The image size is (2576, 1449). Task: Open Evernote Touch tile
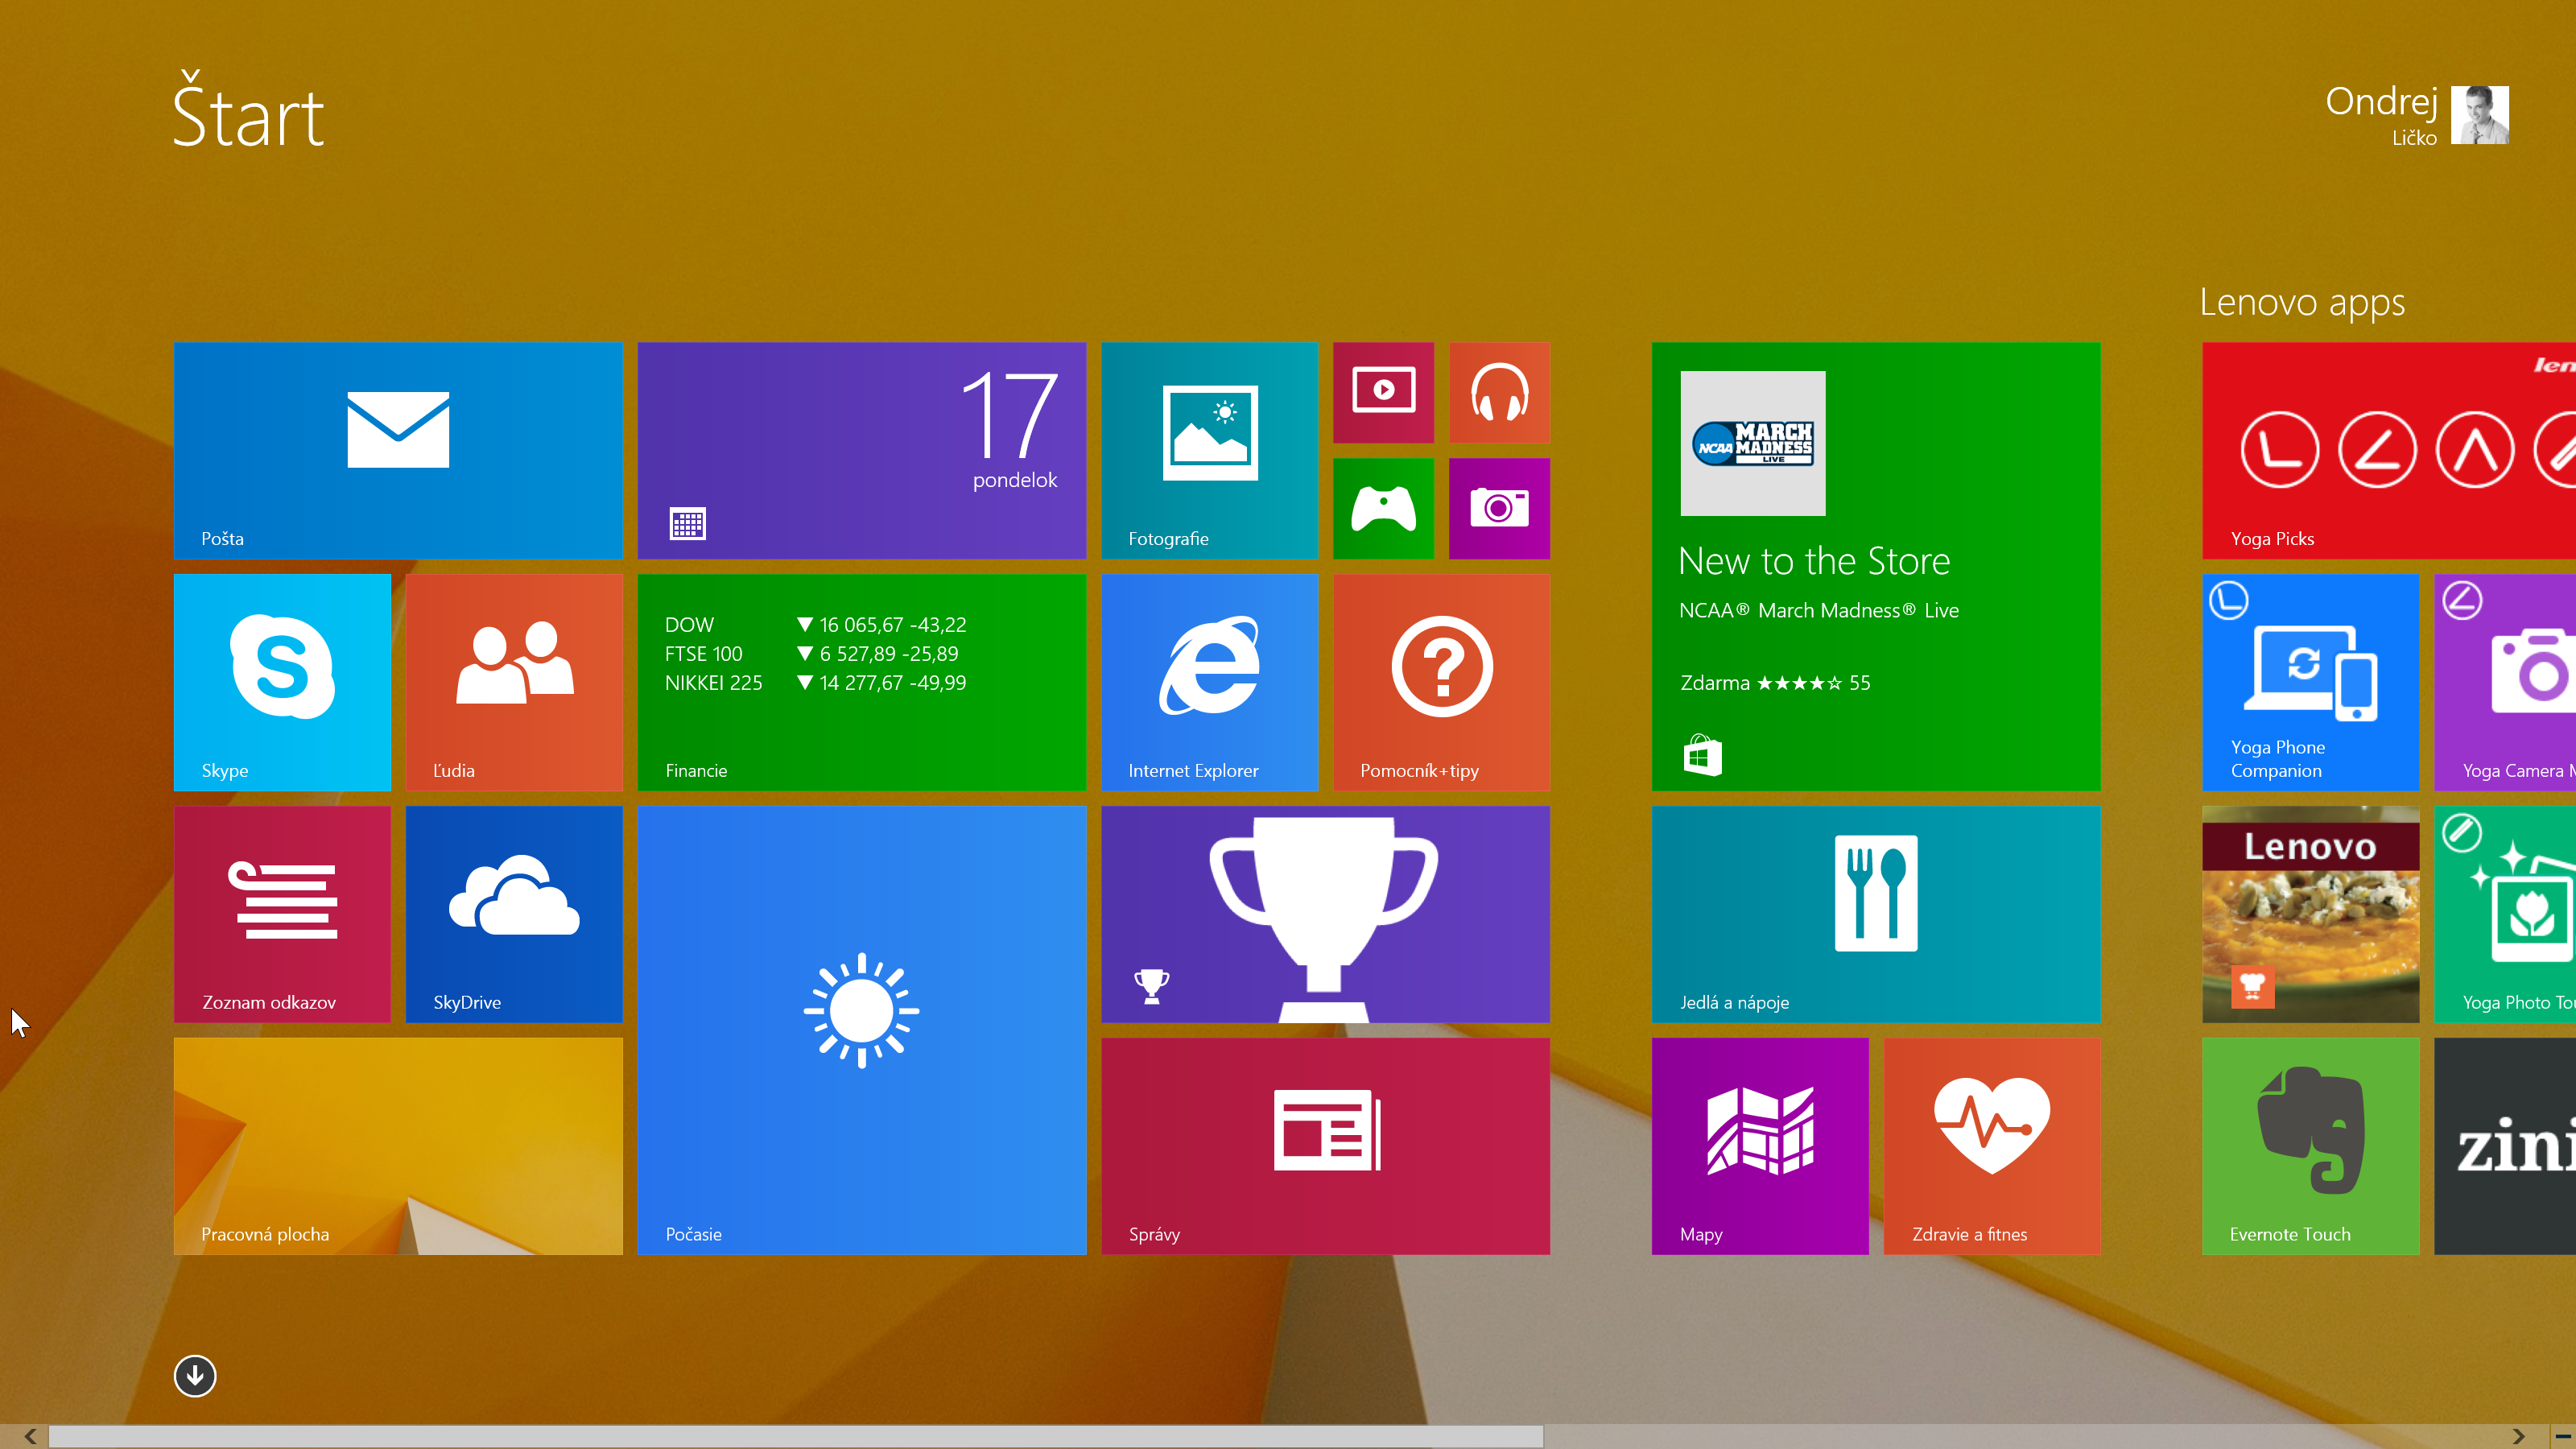point(2310,1146)
